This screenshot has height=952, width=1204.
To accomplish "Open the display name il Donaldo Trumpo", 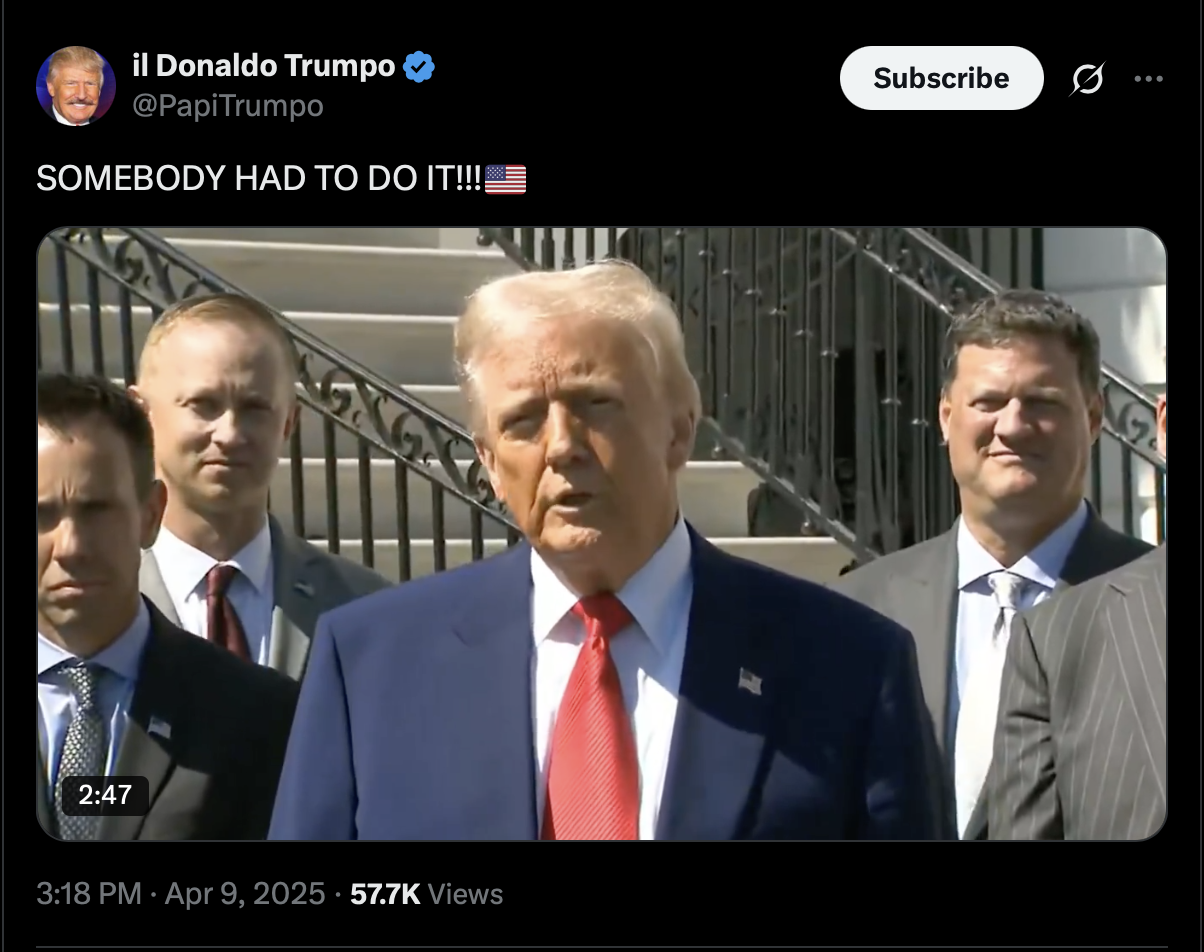I will [x=264, y=67].
